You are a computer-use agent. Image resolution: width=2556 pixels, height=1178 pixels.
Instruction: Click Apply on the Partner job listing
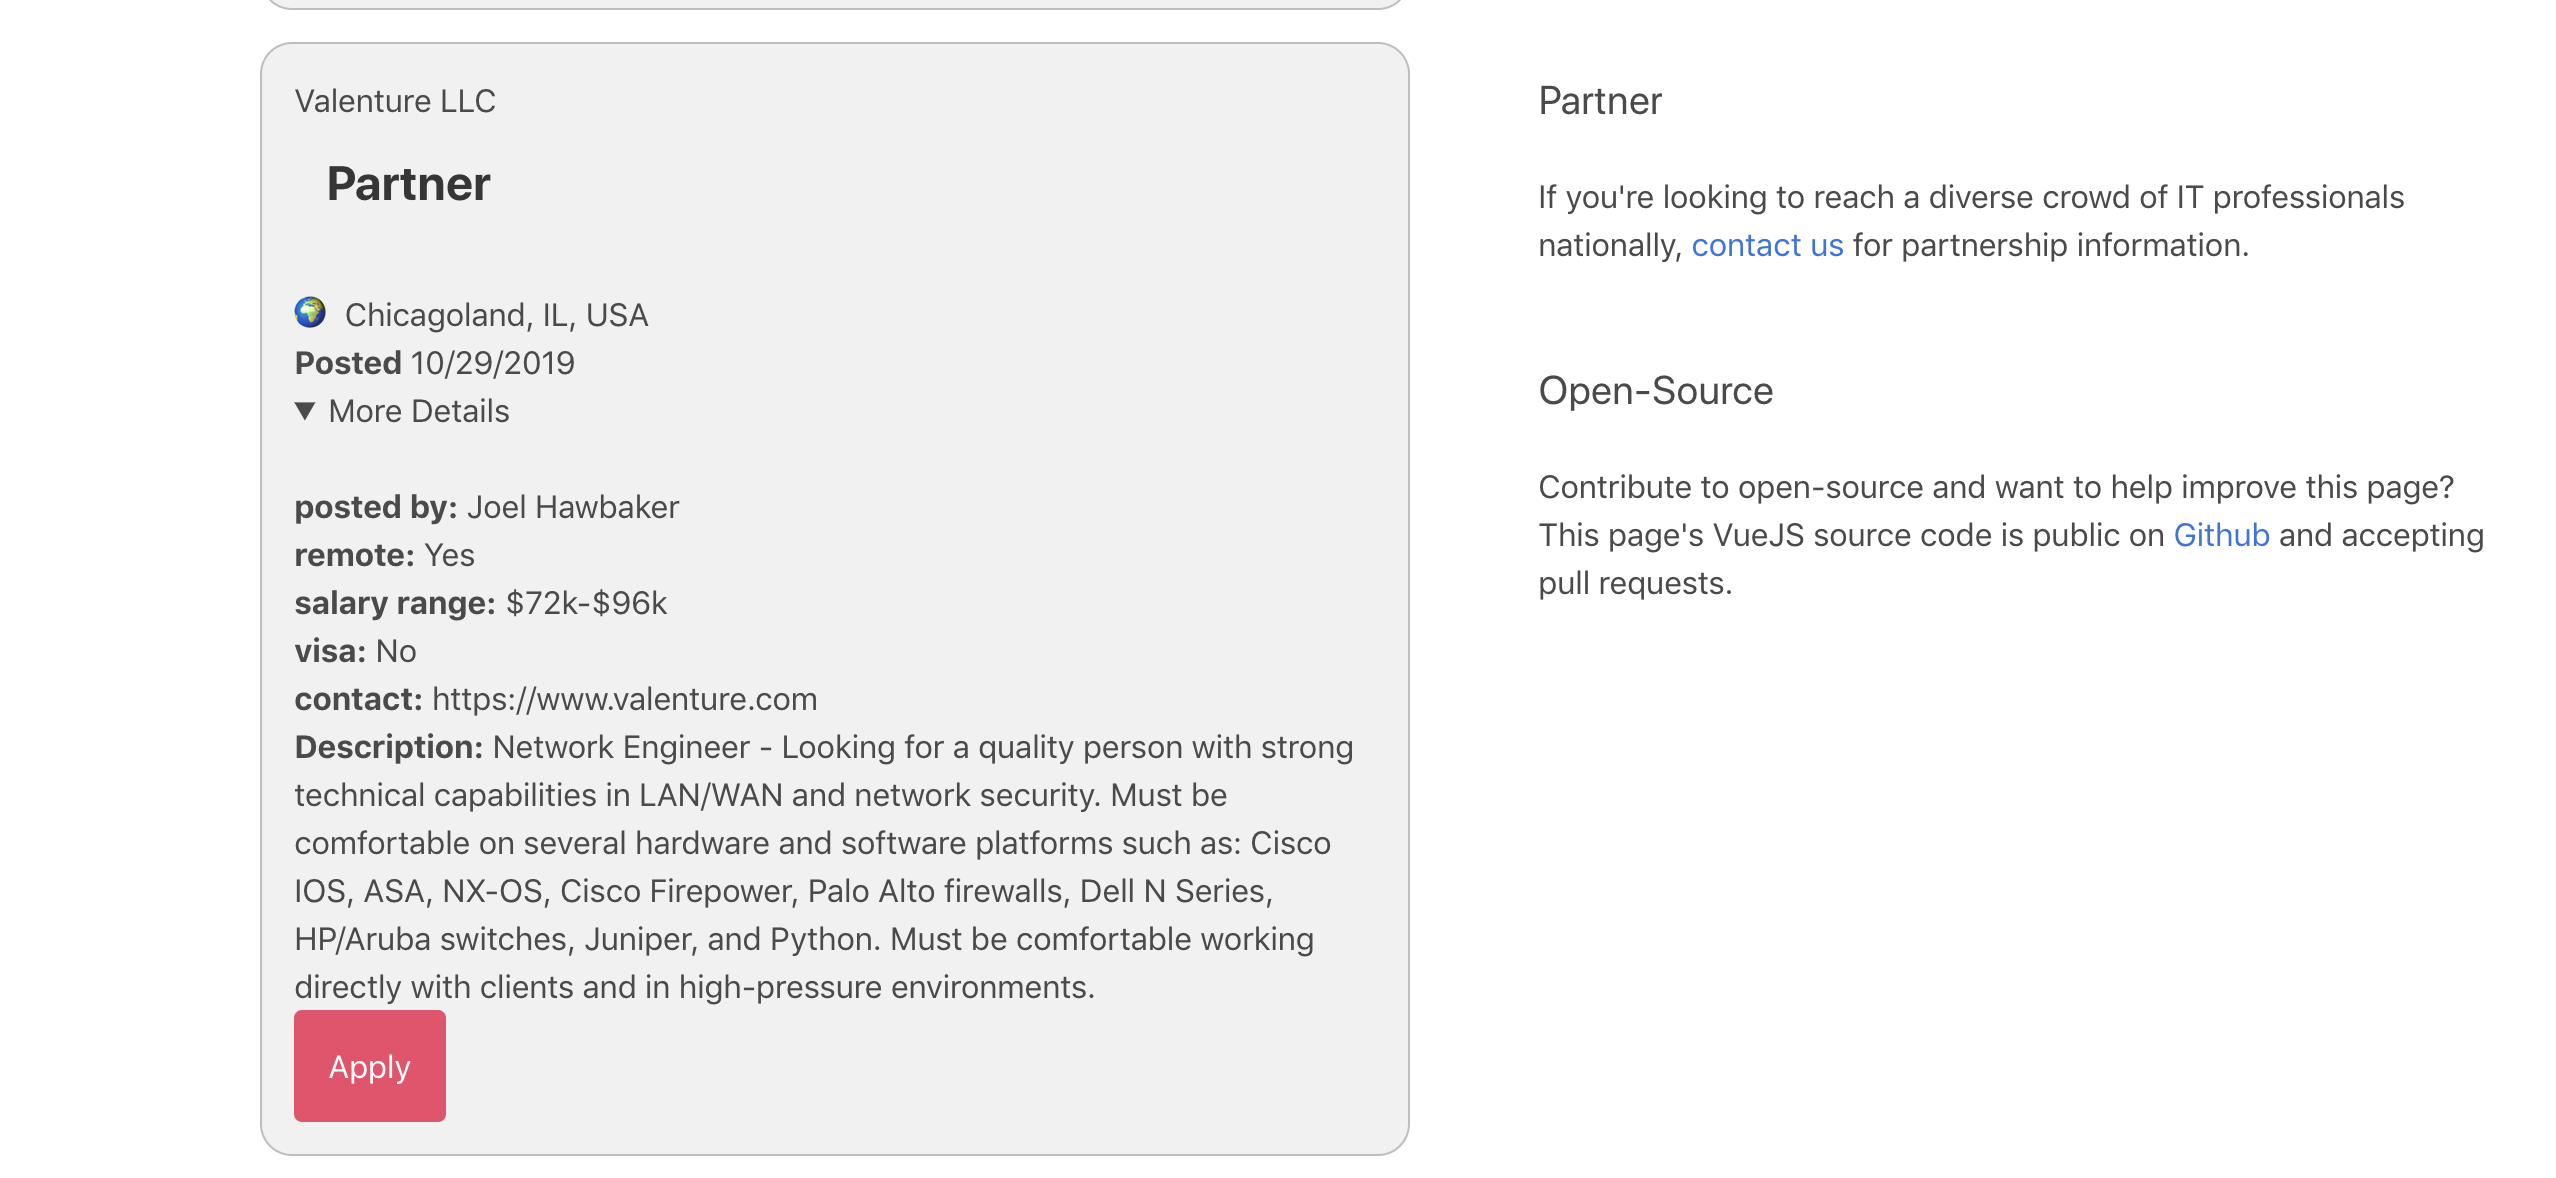pos(369,1066)
